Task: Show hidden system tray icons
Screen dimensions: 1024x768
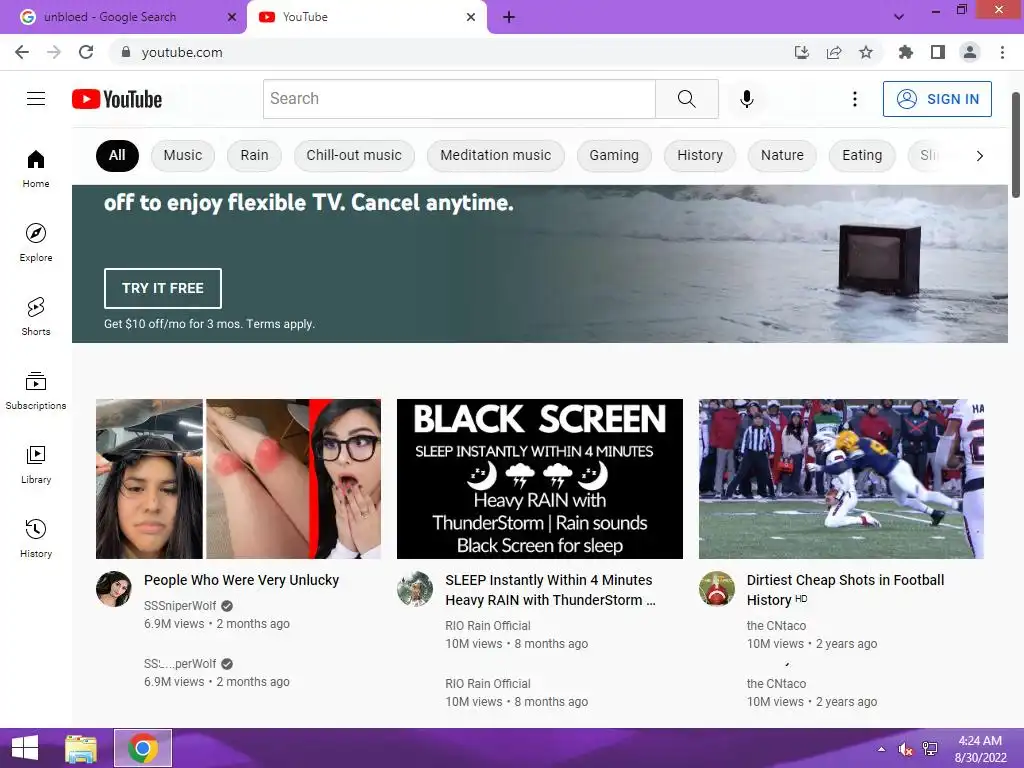Action: point(881,749)
